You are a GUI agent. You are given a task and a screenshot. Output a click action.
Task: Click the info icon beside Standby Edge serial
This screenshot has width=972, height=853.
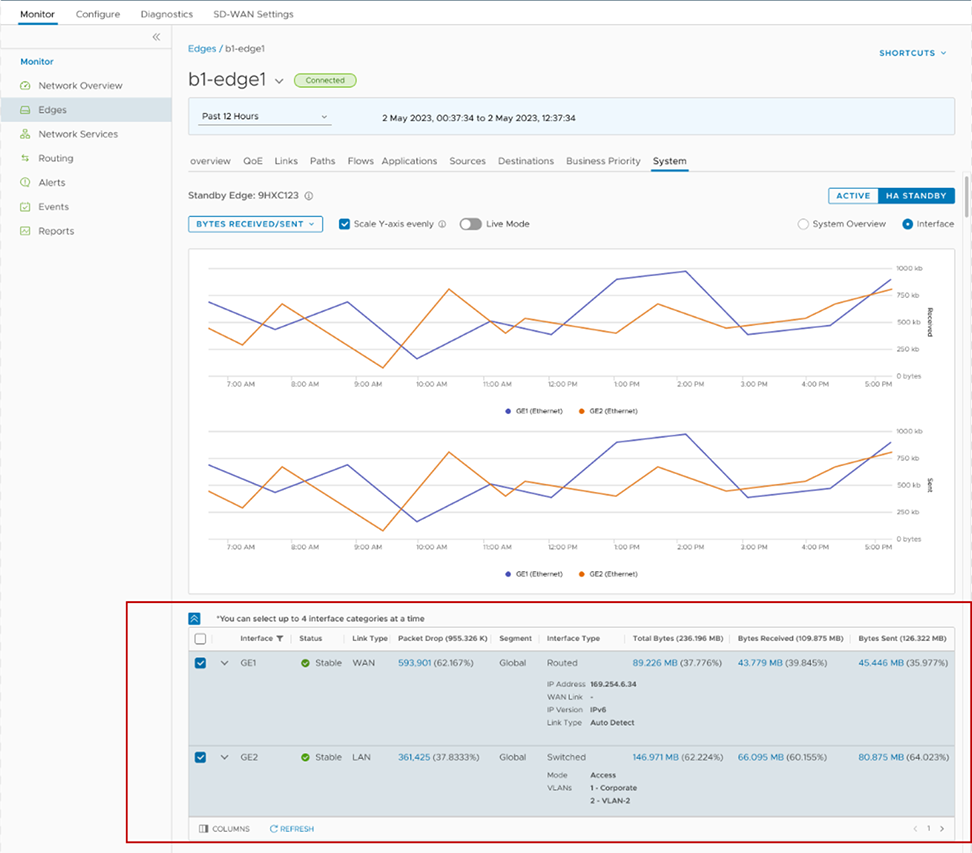309,197
